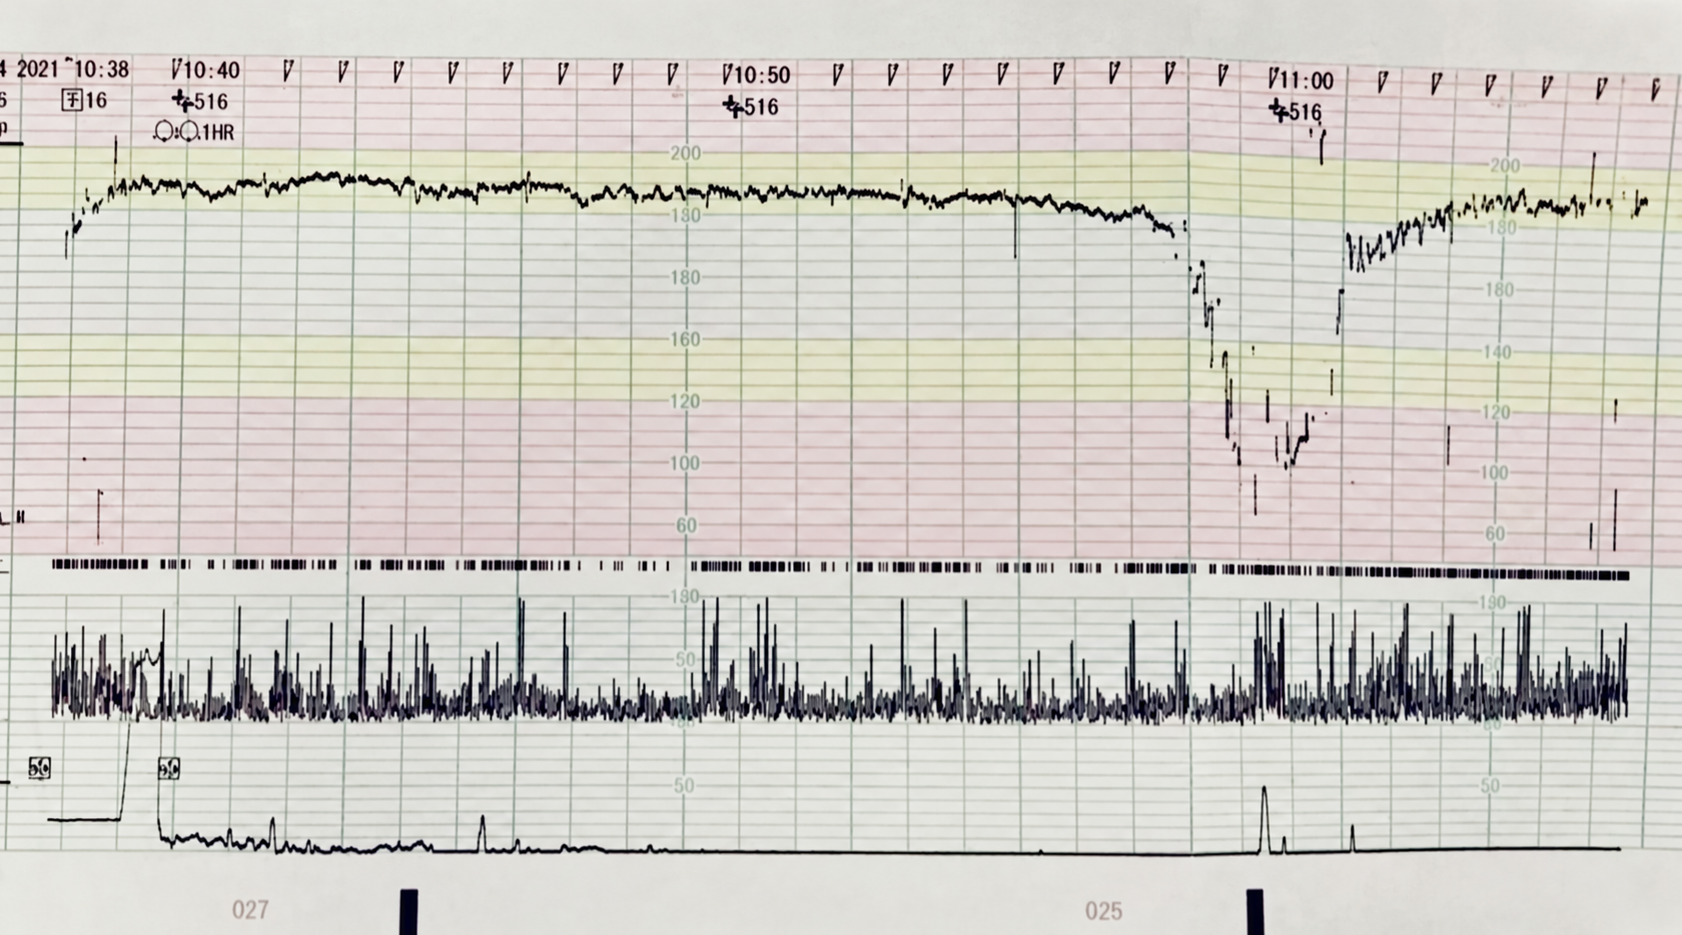Click the 2021 10:38 date stamp
This screenshot has width=1682, height=935.
click(x=72, y=69)
